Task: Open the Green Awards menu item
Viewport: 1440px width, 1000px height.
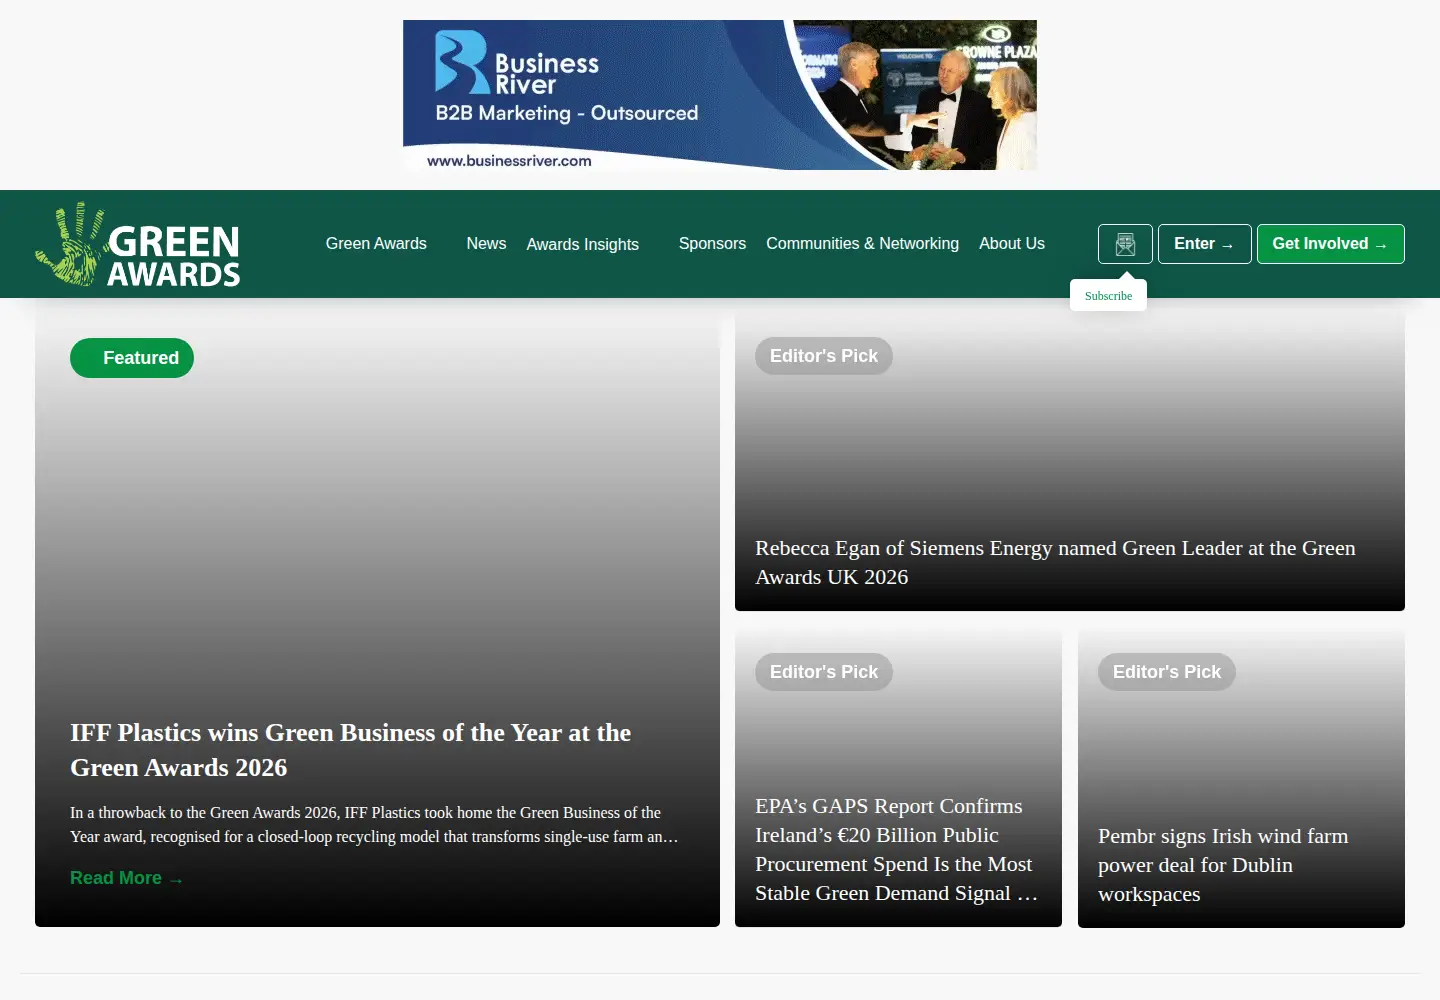Action: pos(376,243)
